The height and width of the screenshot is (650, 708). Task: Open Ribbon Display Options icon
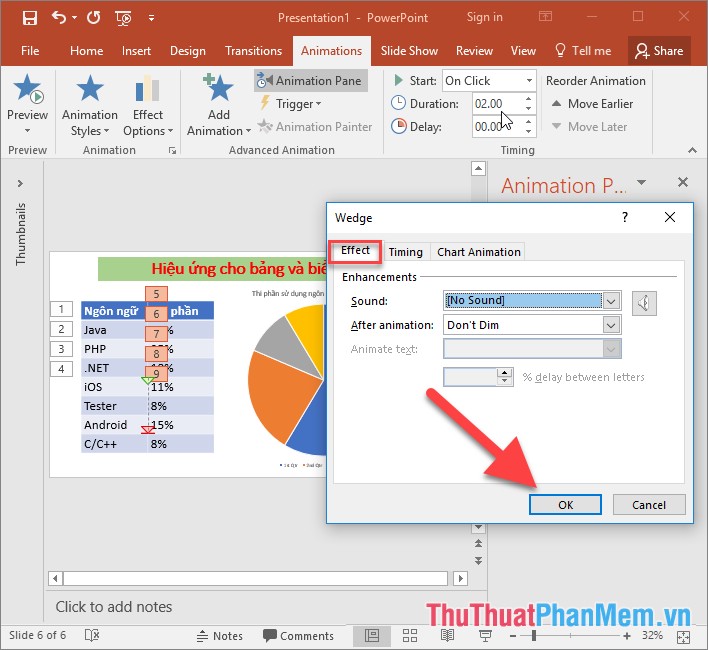(x=545, y=17)
